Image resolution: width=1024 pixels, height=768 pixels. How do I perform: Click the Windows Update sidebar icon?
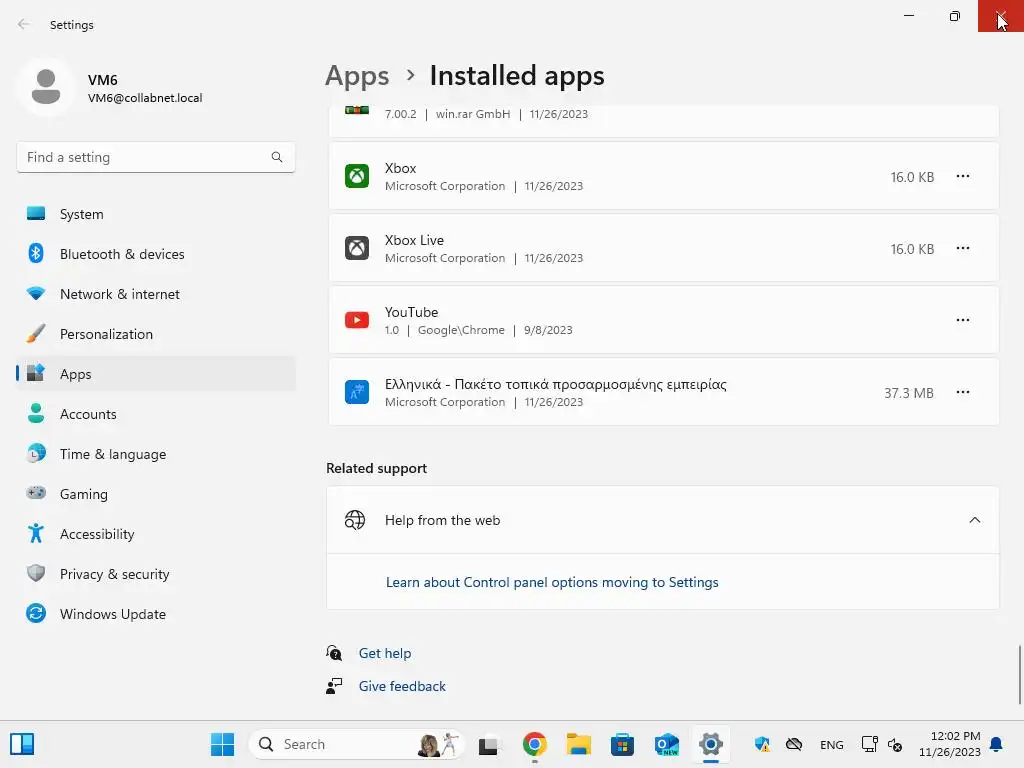coord(36,614)
